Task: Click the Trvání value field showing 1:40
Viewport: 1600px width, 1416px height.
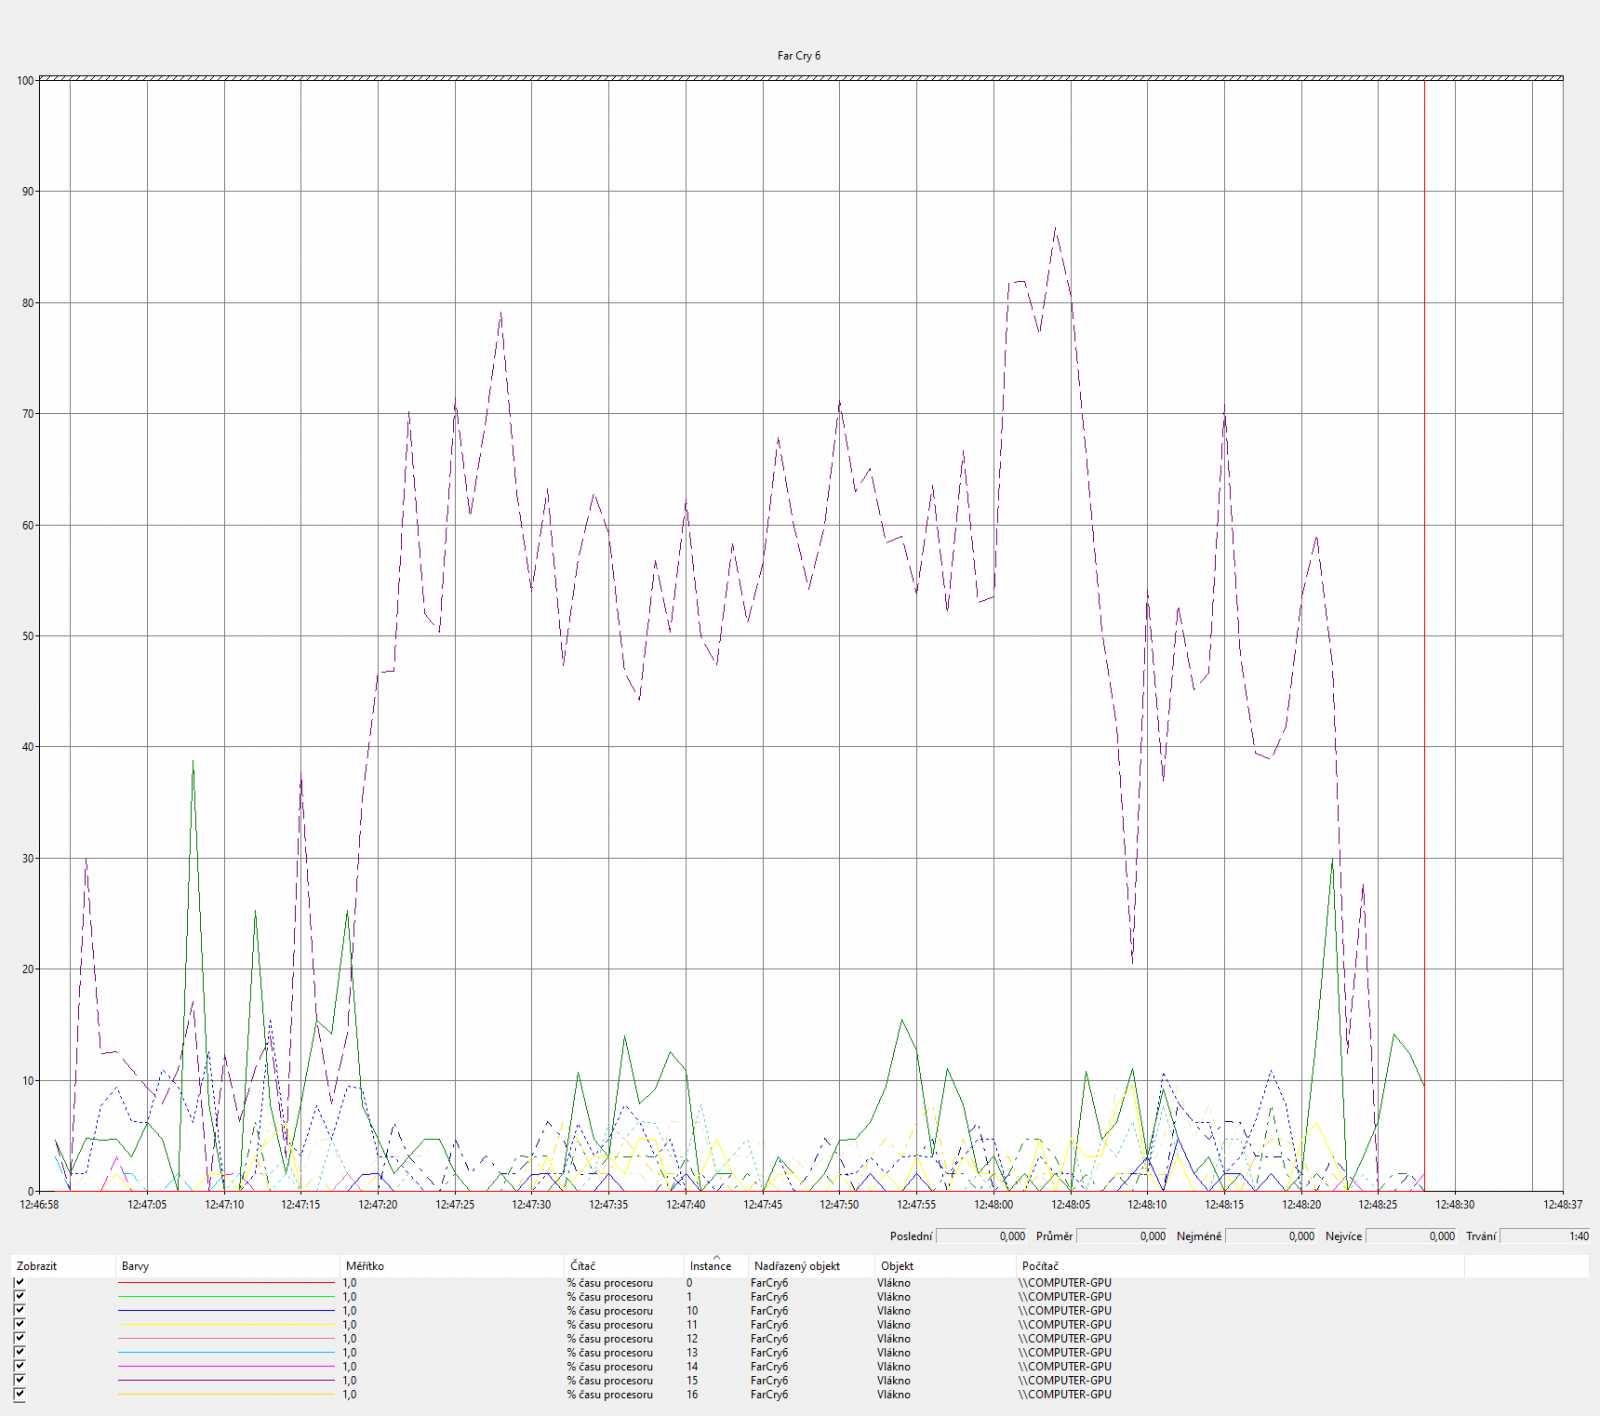Action: (1545, 1236)
